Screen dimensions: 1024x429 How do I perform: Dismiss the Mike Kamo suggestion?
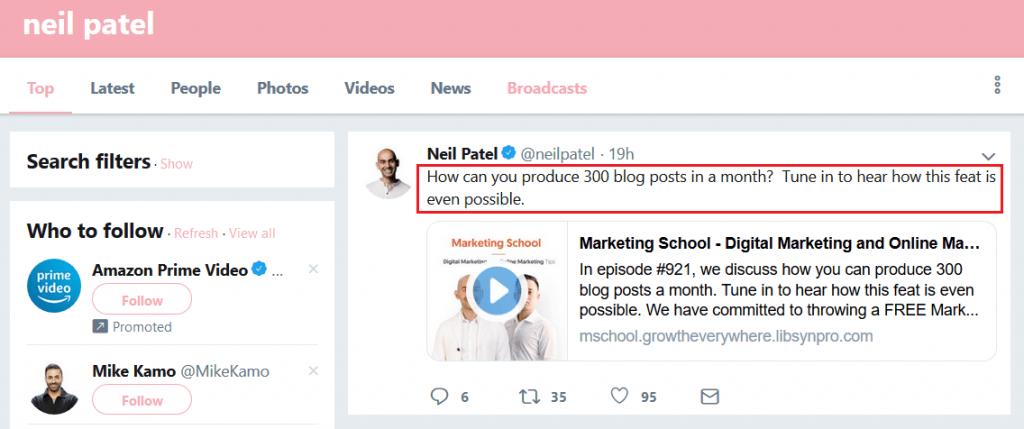point(313,371)
